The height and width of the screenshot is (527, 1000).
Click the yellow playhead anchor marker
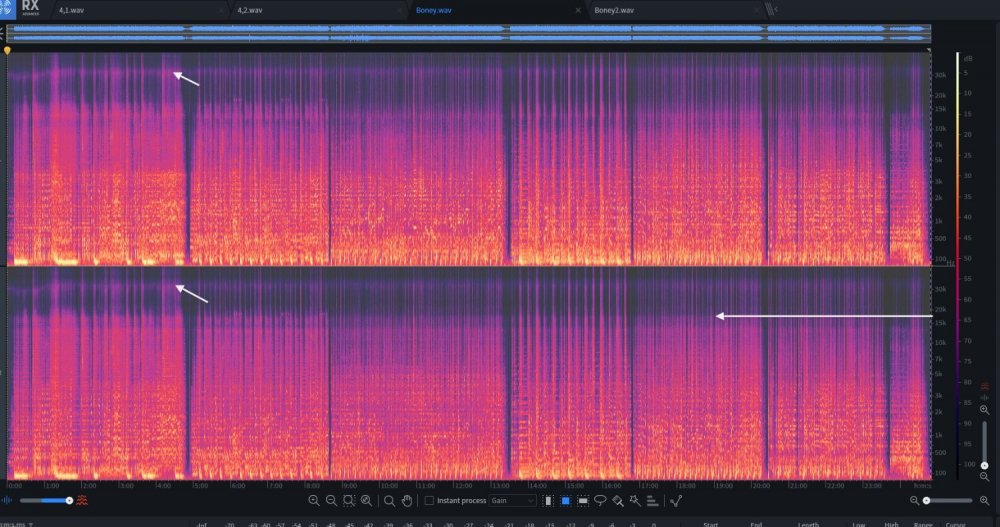tap(7, 50)
